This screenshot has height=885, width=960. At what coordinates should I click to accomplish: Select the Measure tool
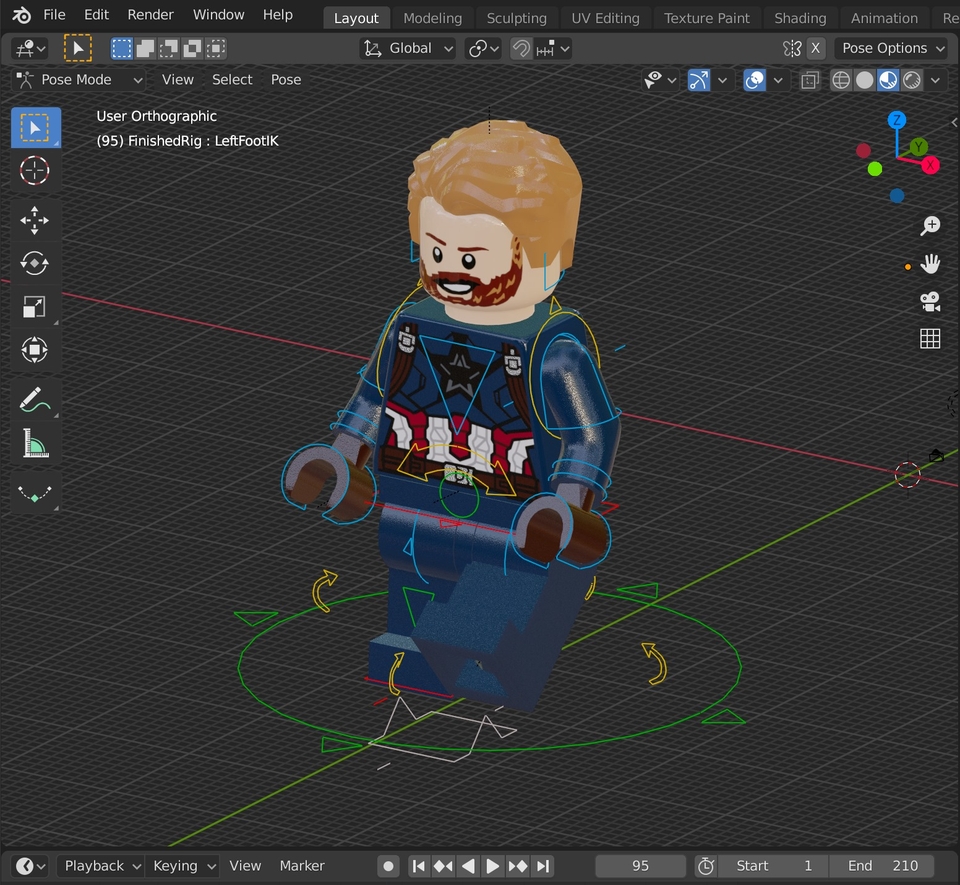click(x=35, y=444)
